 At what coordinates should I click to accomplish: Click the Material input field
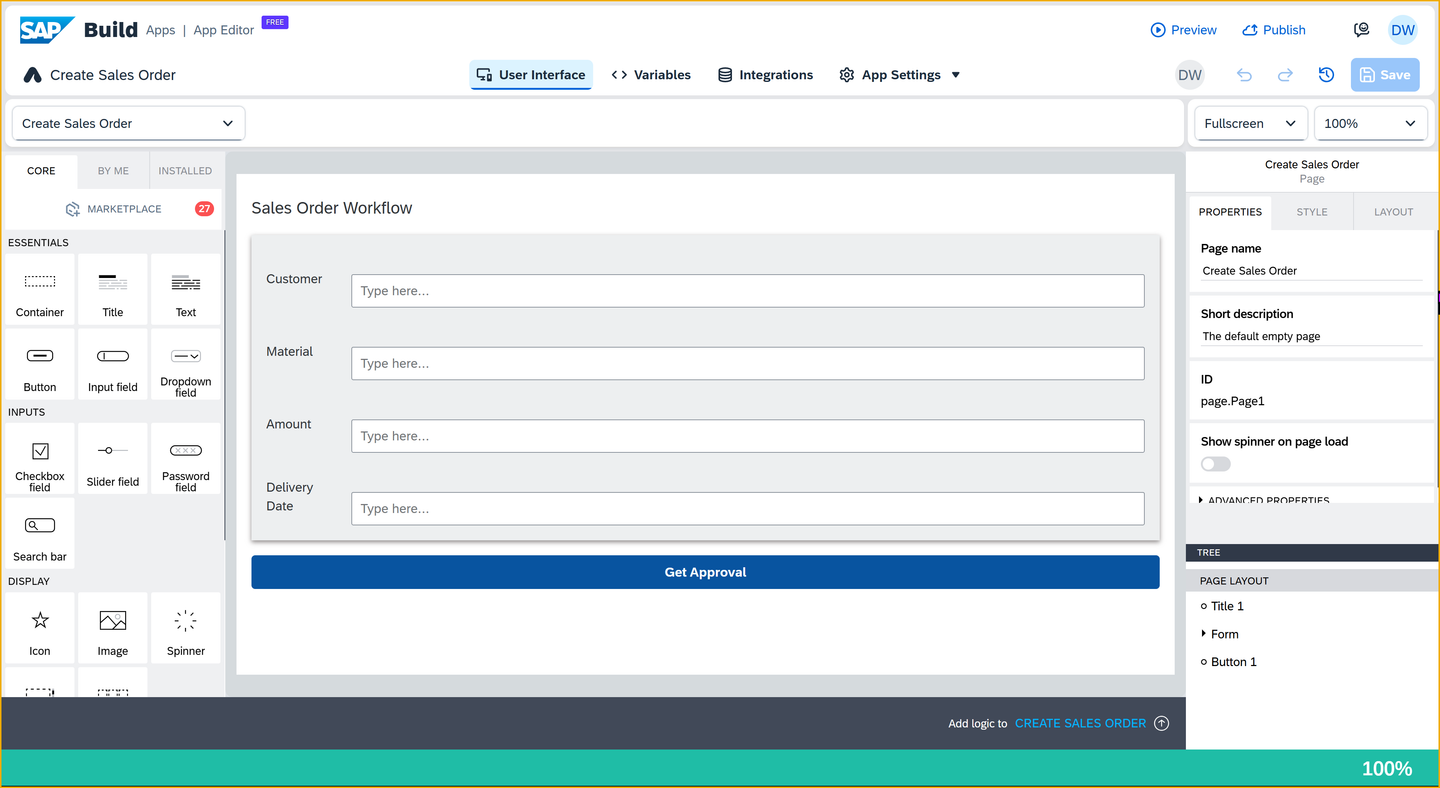coord(747,363)
